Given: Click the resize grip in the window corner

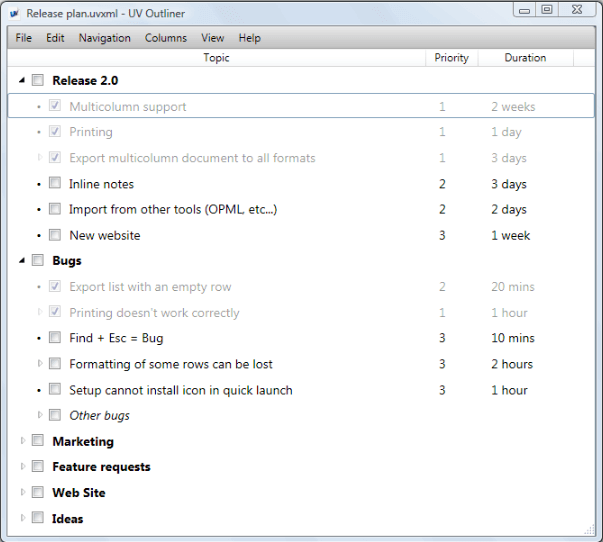Looking at the screenshot, I should click(x=589, y=529).
